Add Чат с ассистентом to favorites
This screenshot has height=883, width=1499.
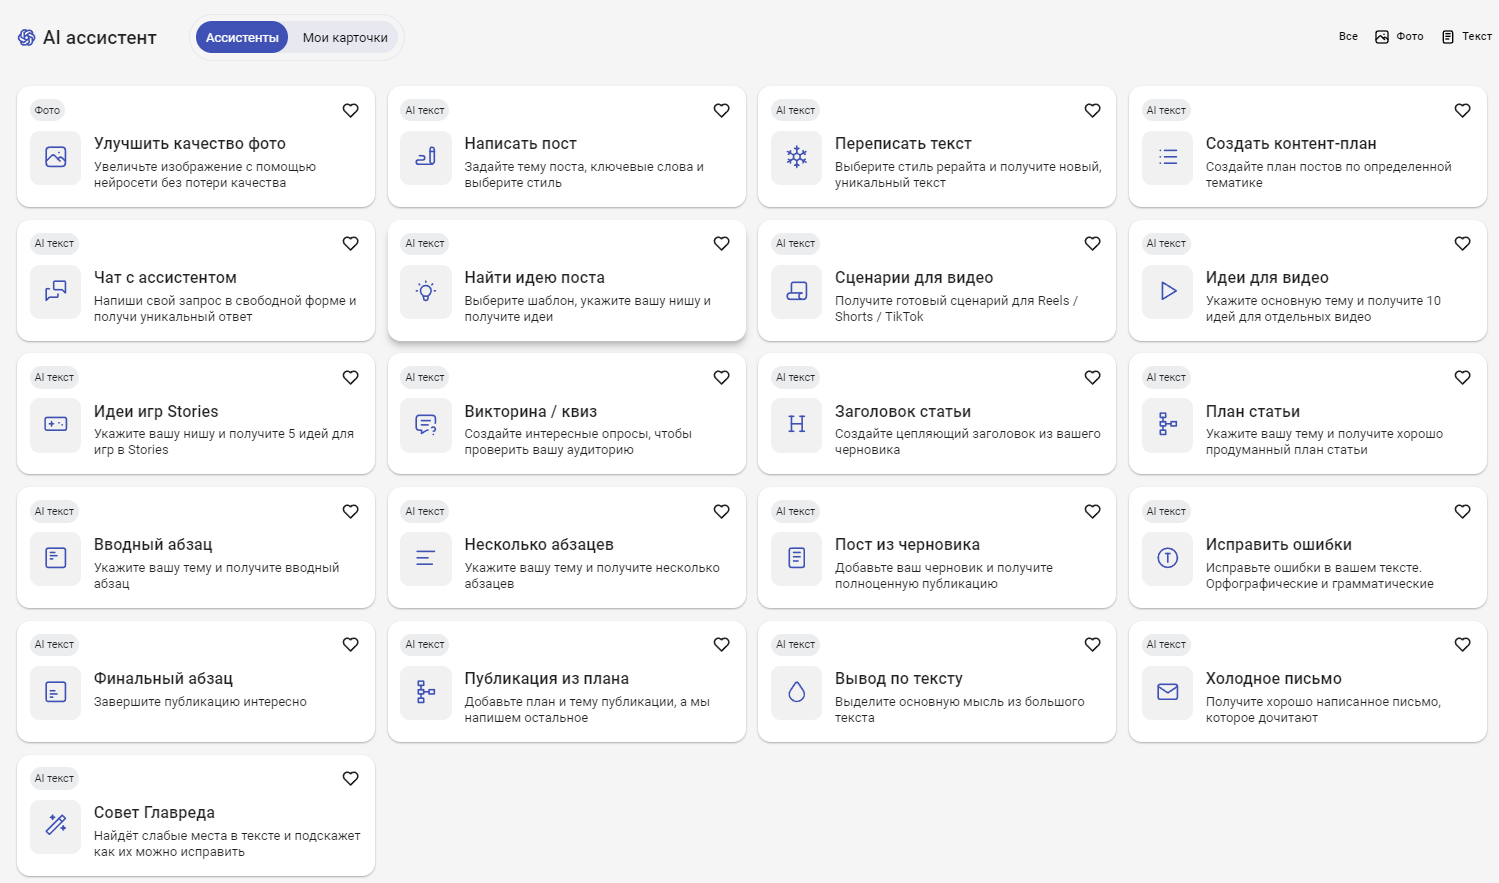click(350, 243)
